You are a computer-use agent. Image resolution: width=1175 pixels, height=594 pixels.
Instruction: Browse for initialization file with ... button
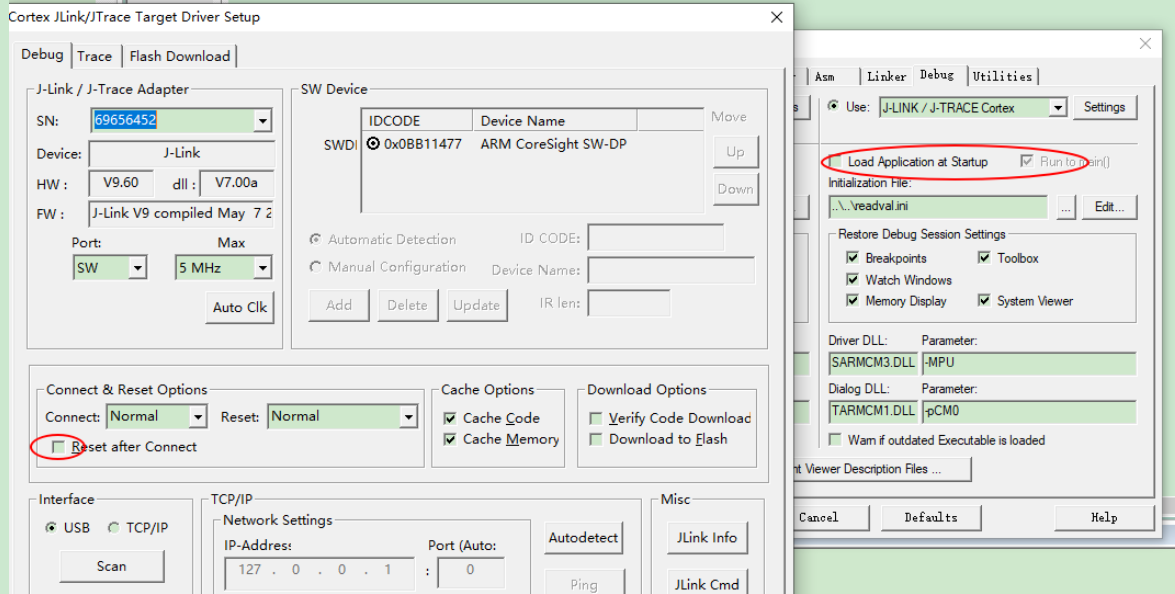[1066, 207]
